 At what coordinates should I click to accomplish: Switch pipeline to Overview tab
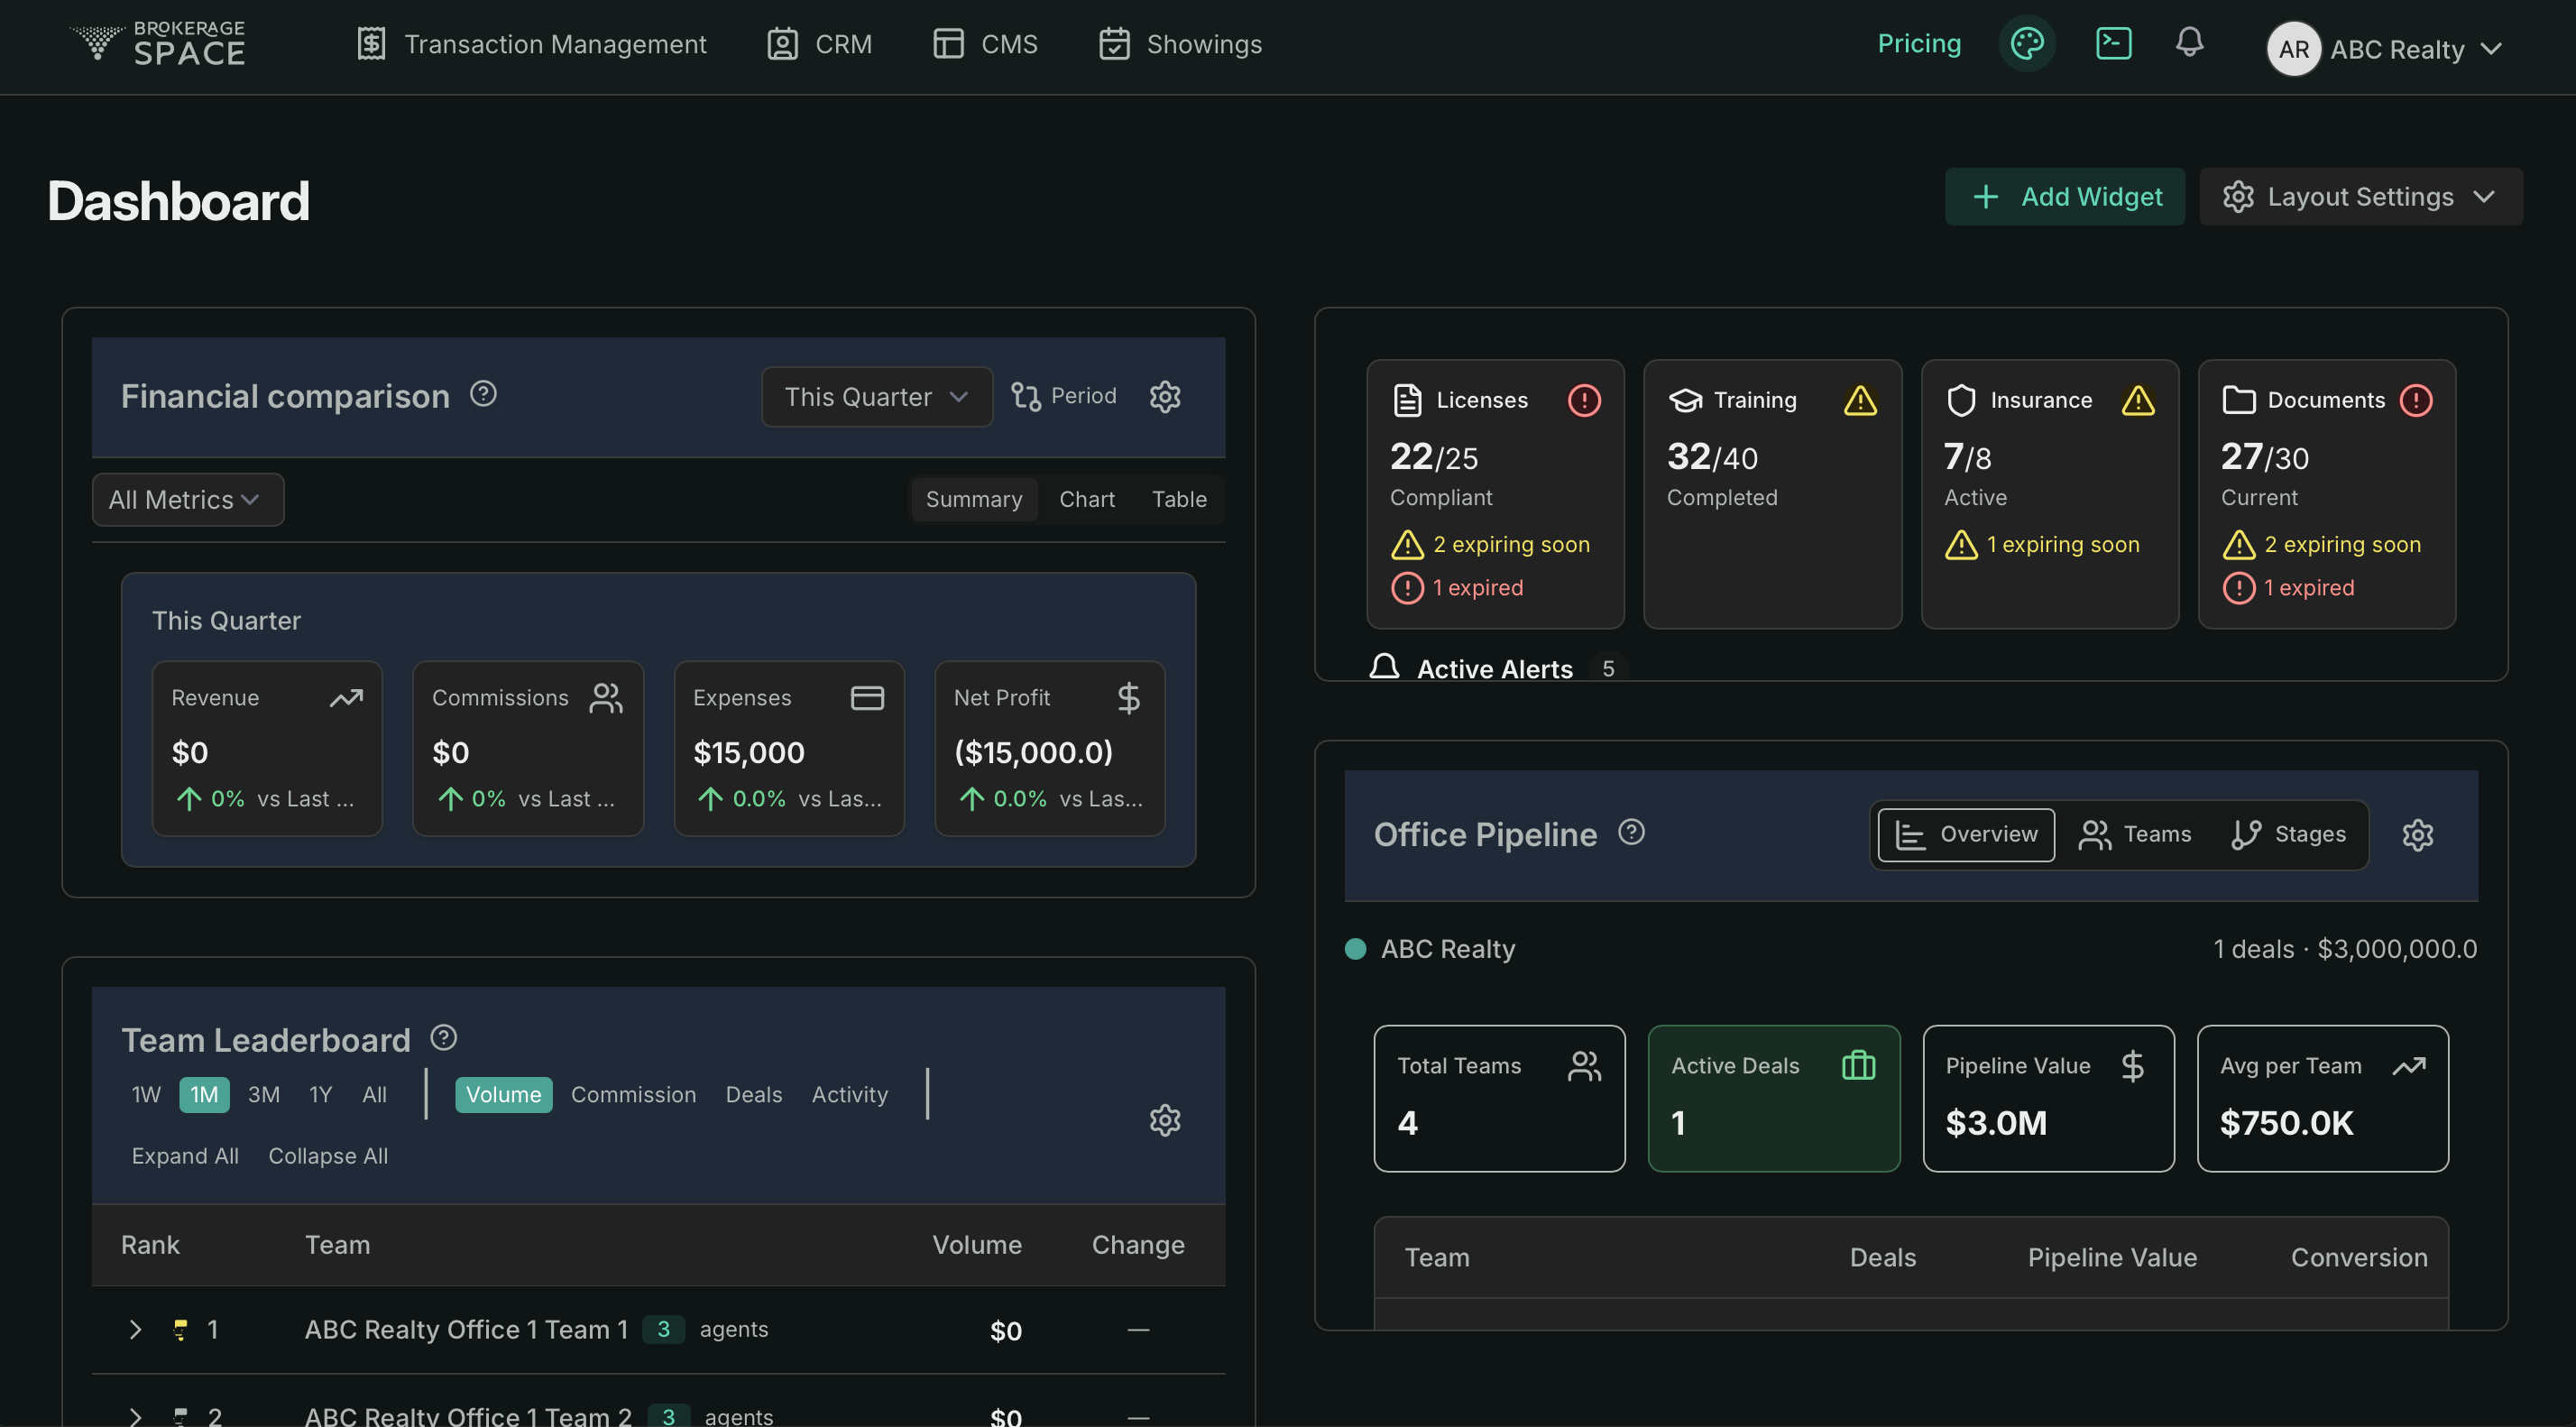click(1966, 835)
